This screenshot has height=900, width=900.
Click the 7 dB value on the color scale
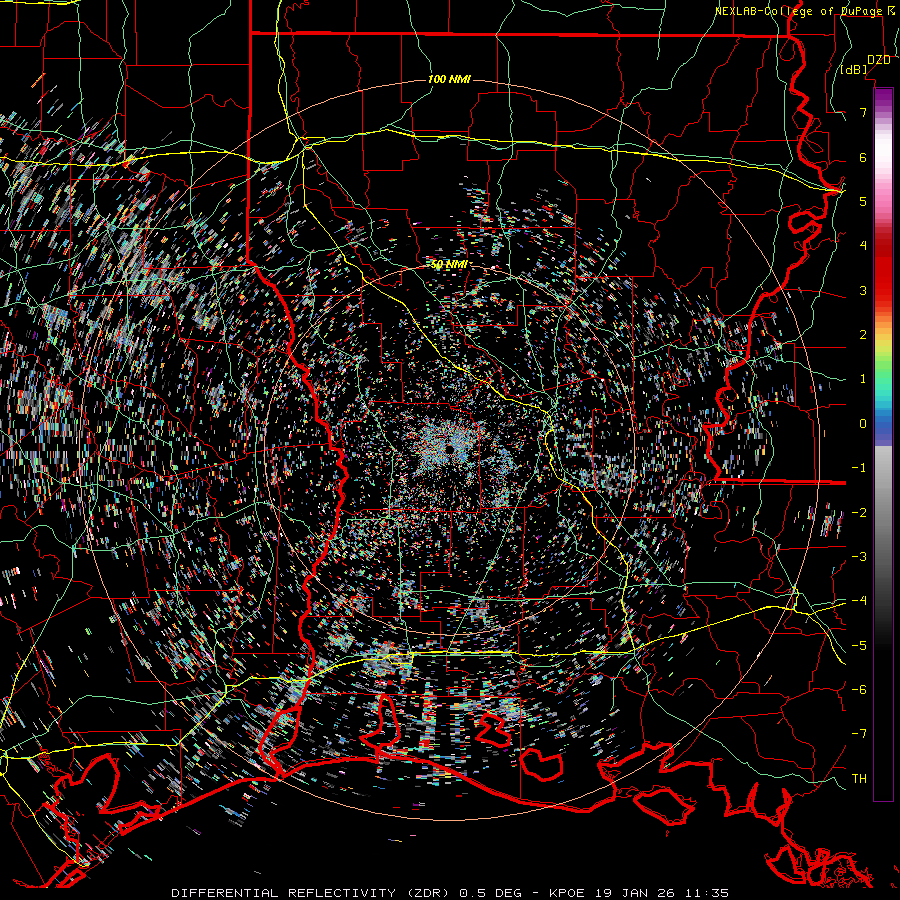pyautogui.click(x=863, y=112)
